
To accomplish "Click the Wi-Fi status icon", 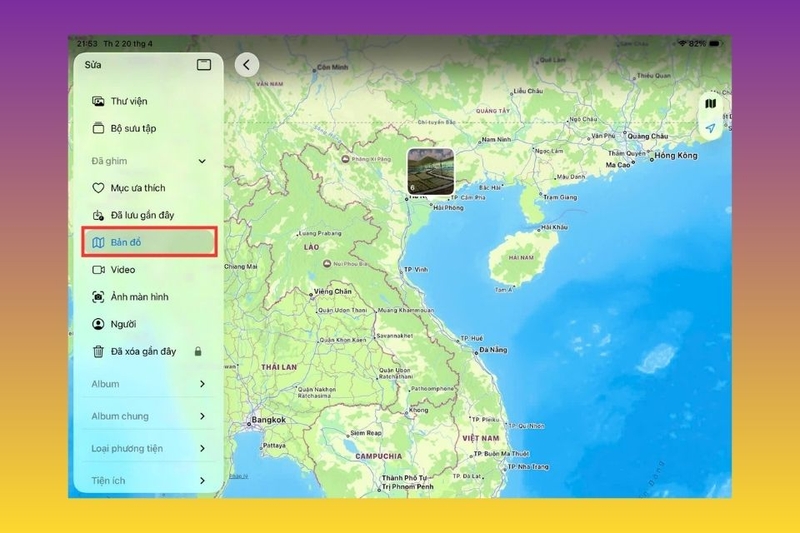I will point(682,43).
